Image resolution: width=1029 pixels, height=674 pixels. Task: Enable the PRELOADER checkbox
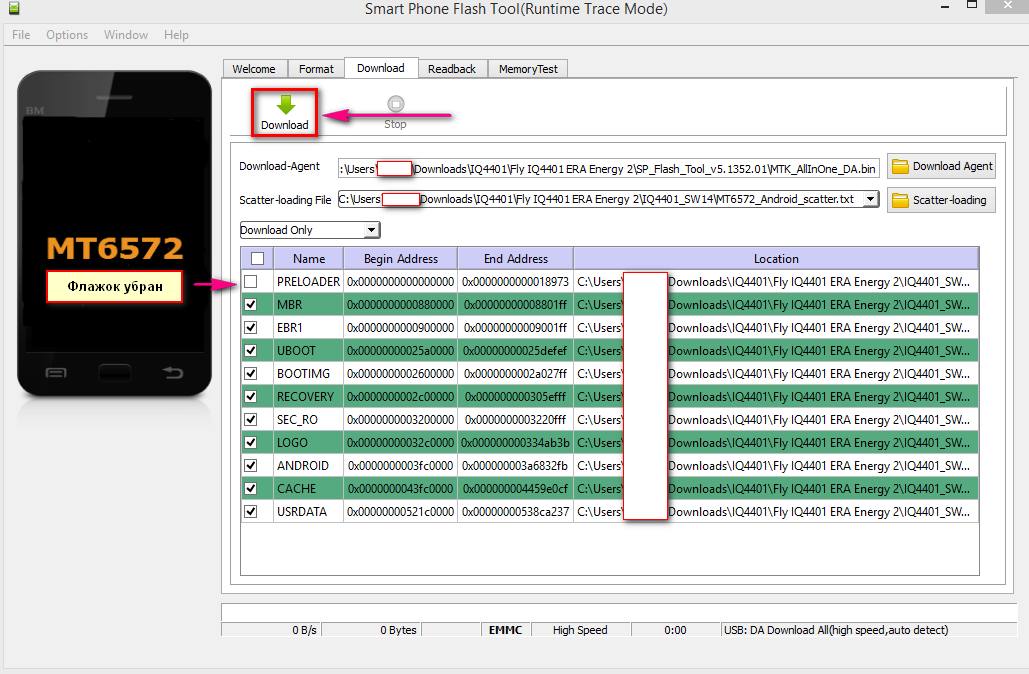point(251,282)
